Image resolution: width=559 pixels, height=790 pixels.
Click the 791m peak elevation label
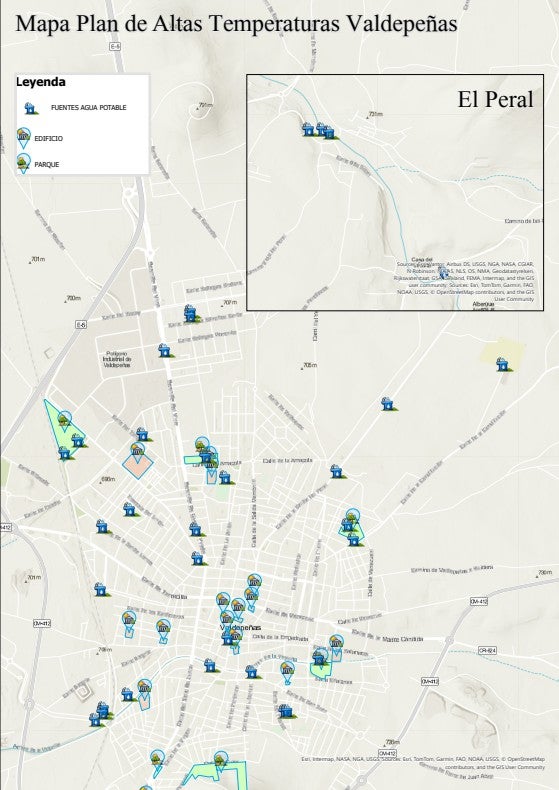pos(205,105)
